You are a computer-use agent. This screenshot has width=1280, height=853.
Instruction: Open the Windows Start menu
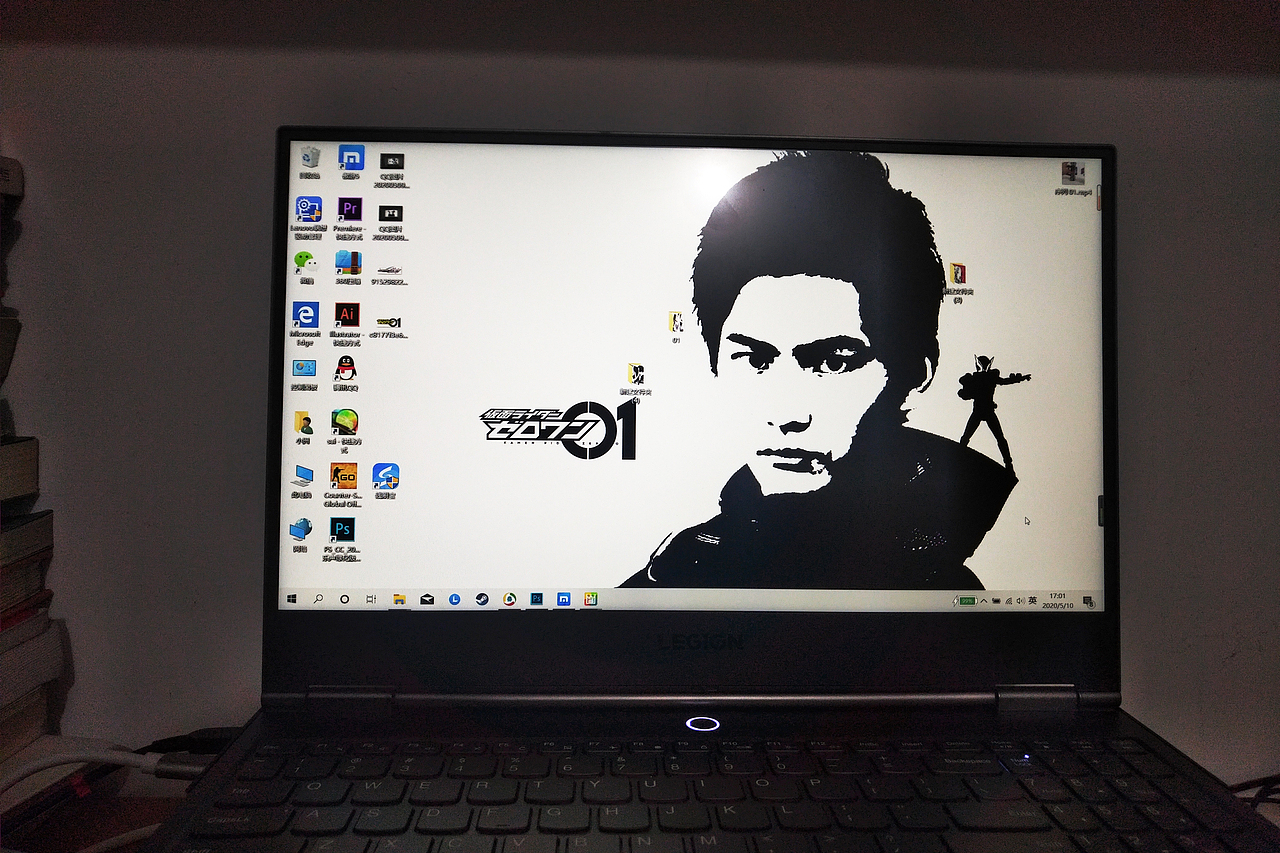(x=293, y=598)
